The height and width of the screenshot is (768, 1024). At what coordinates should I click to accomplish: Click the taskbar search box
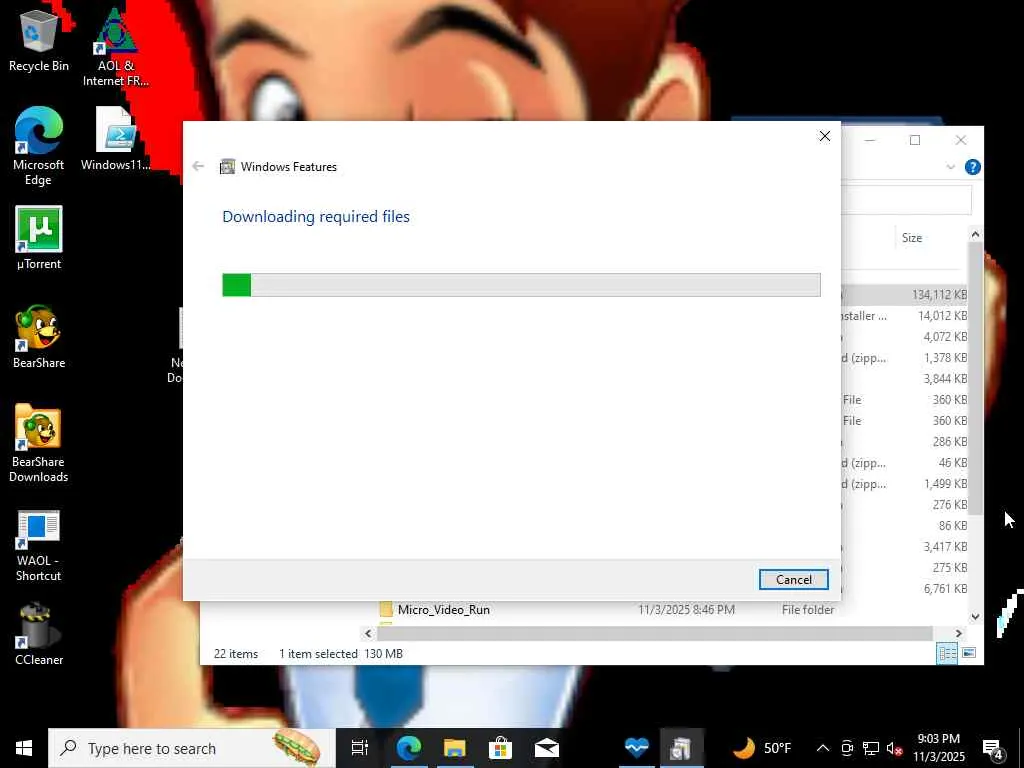pyautogui.click(x=191, y=748)
